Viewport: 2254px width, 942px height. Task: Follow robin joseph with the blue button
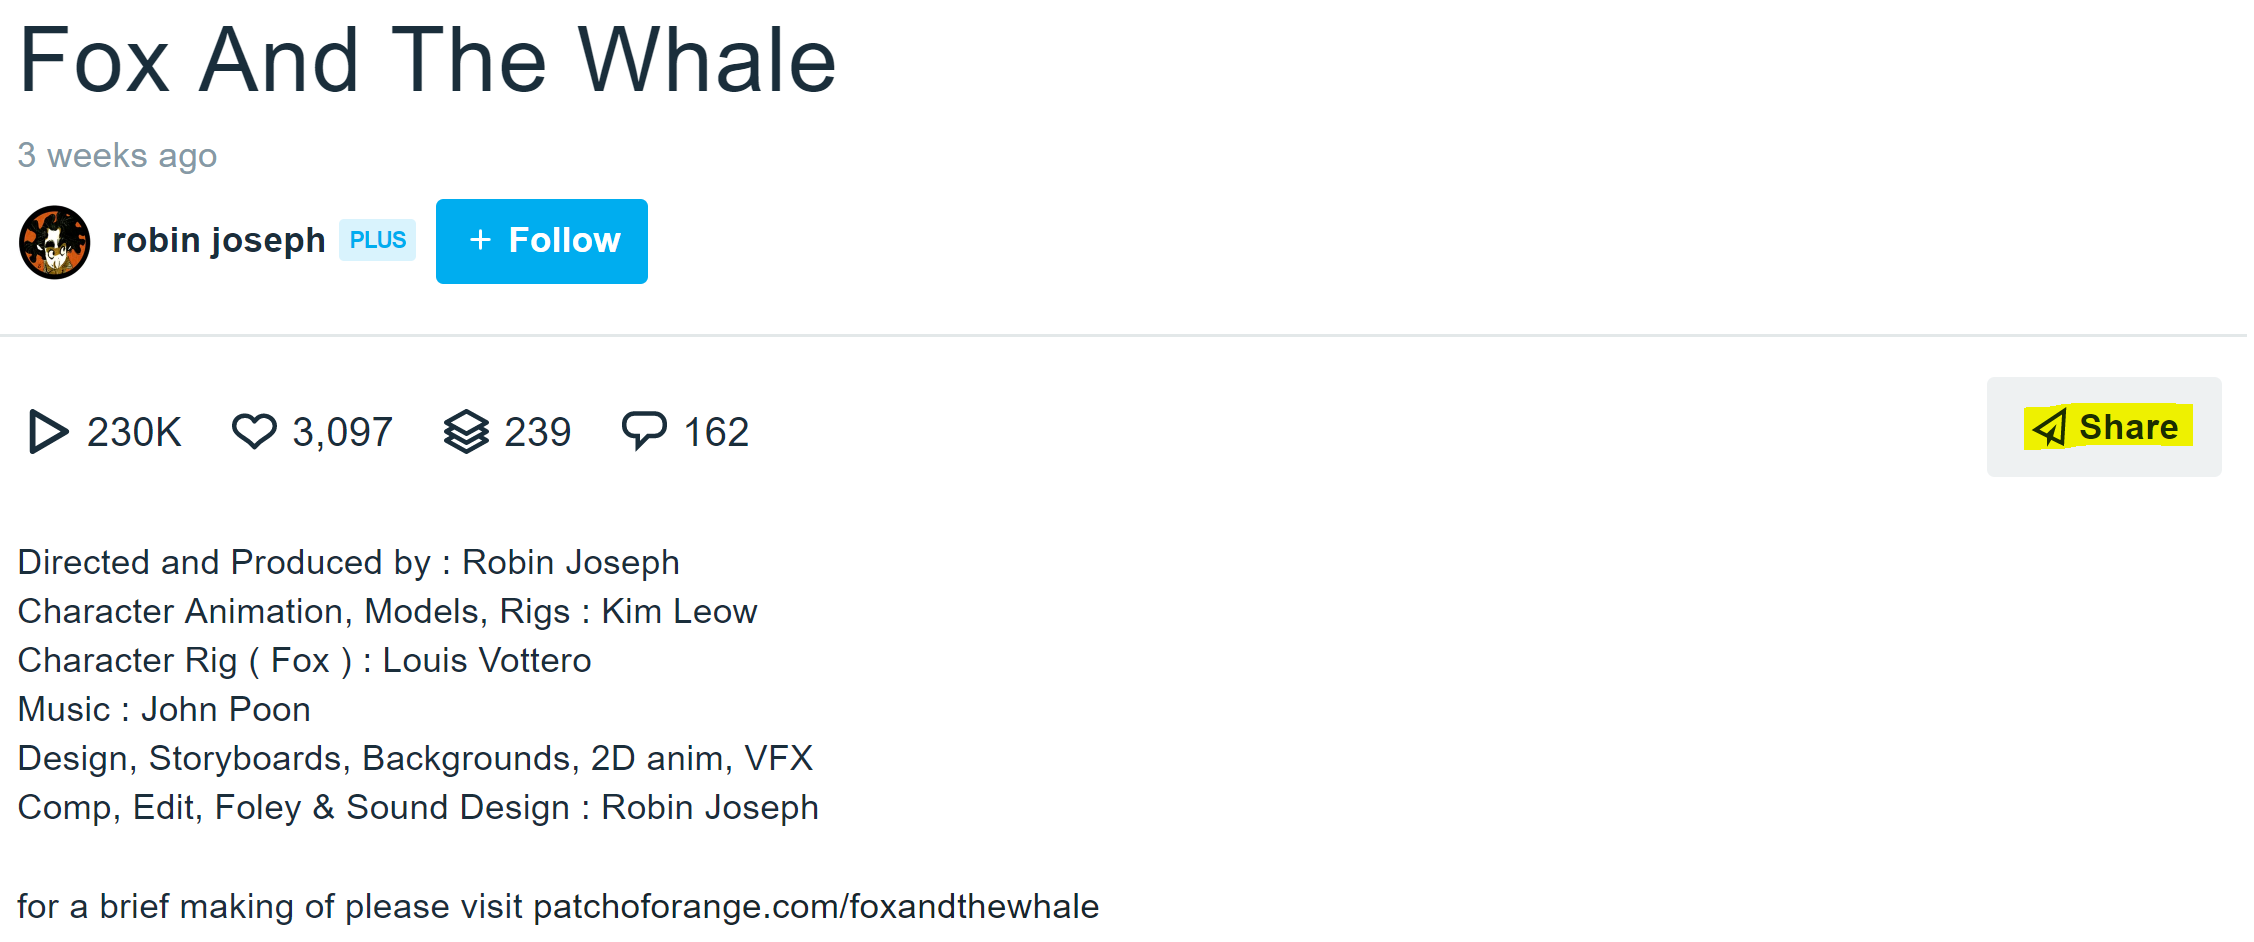[x=542, y=241]
